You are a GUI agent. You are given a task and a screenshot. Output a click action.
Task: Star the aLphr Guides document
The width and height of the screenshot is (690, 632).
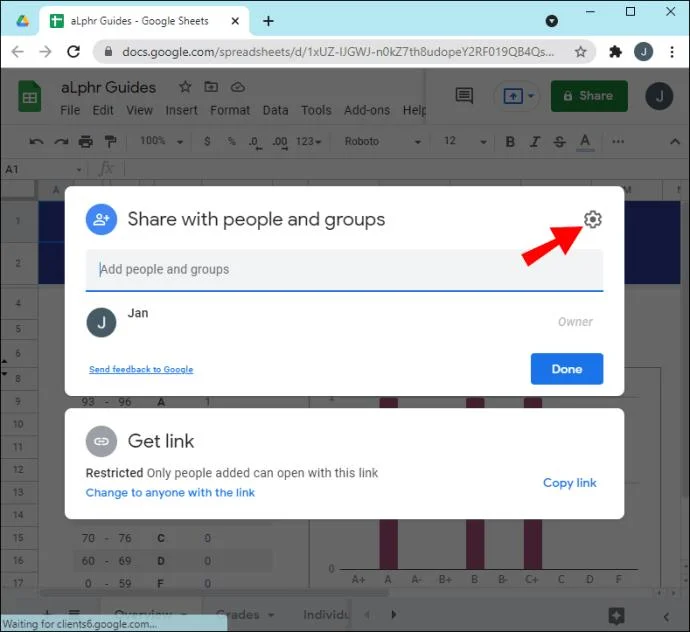[x=185, y=87]
